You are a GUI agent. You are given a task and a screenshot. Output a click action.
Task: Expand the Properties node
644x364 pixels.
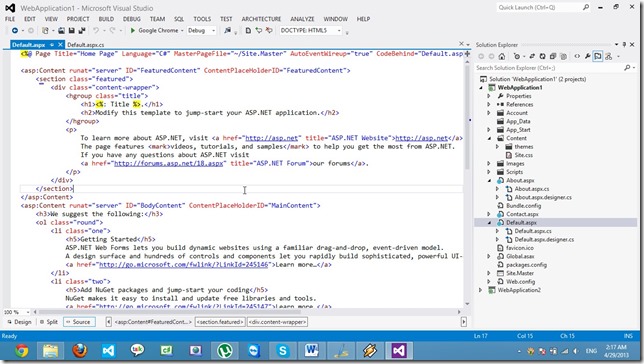[x=489, y=96]
